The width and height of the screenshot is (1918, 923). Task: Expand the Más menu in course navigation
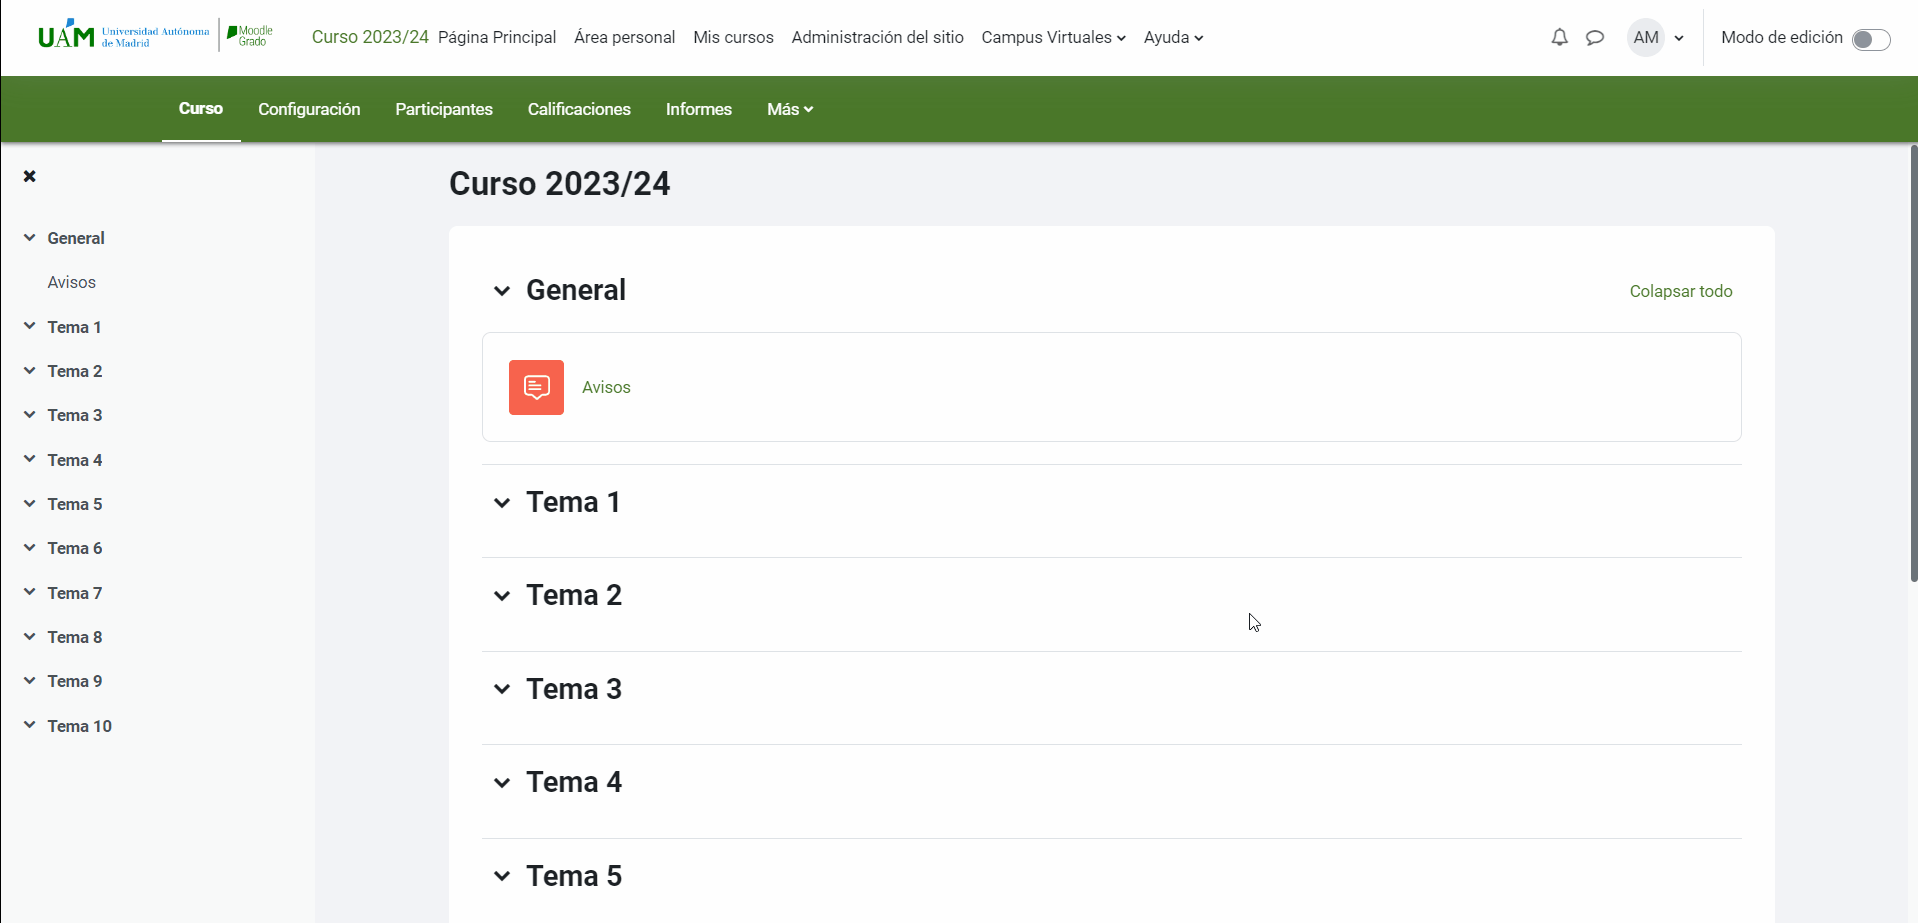click(x=789, y=110)
